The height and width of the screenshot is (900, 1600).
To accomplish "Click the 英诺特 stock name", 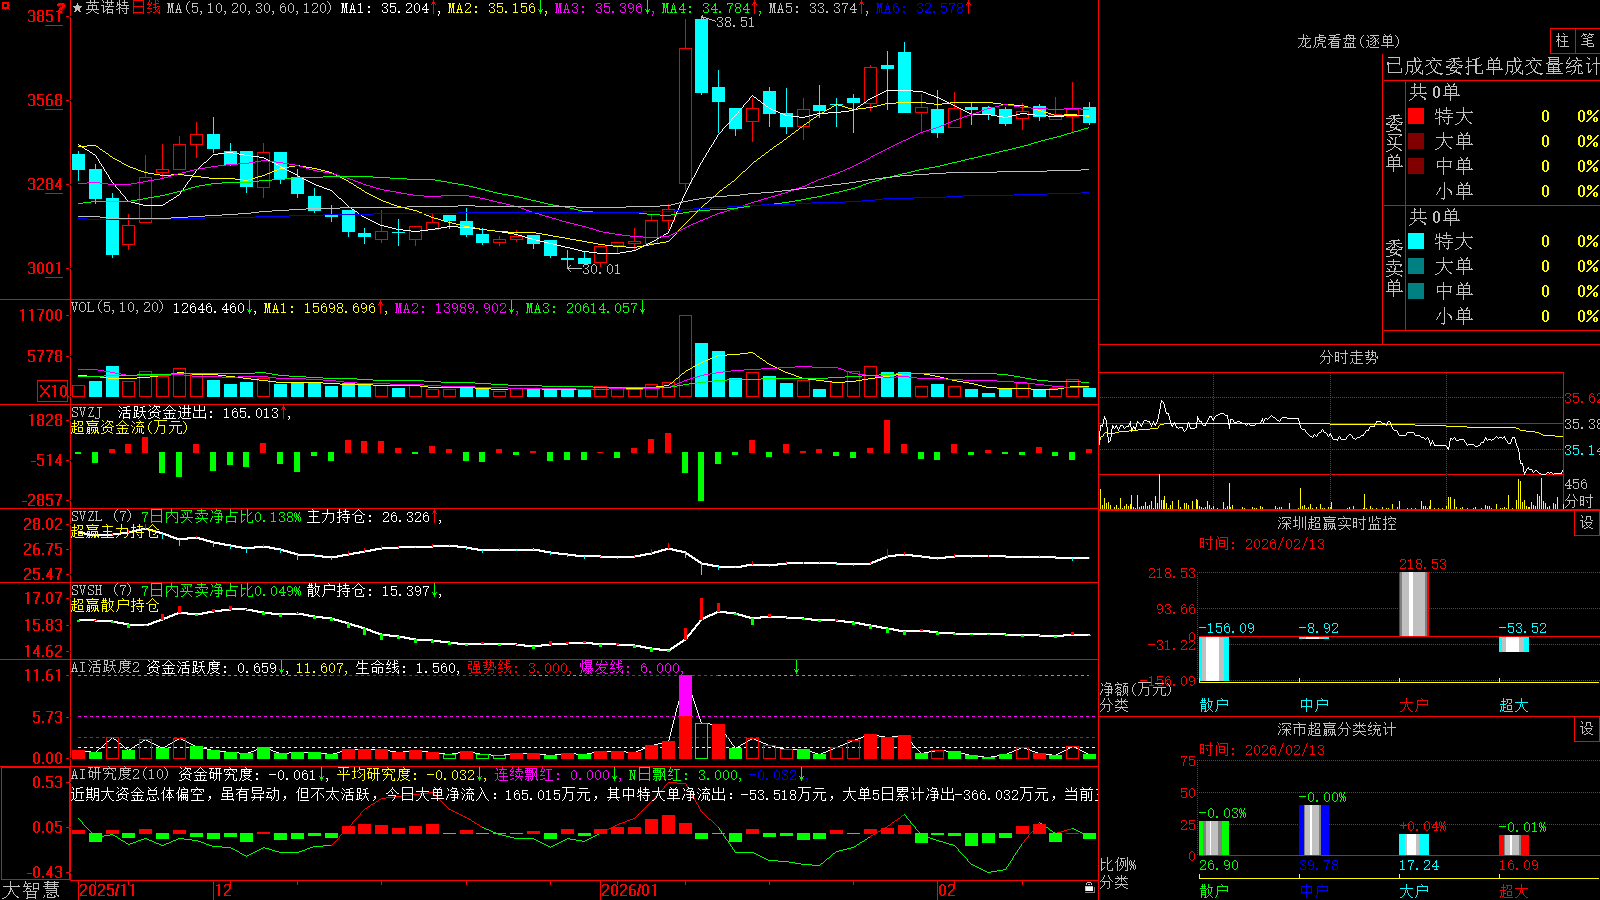I will (108, 8).
